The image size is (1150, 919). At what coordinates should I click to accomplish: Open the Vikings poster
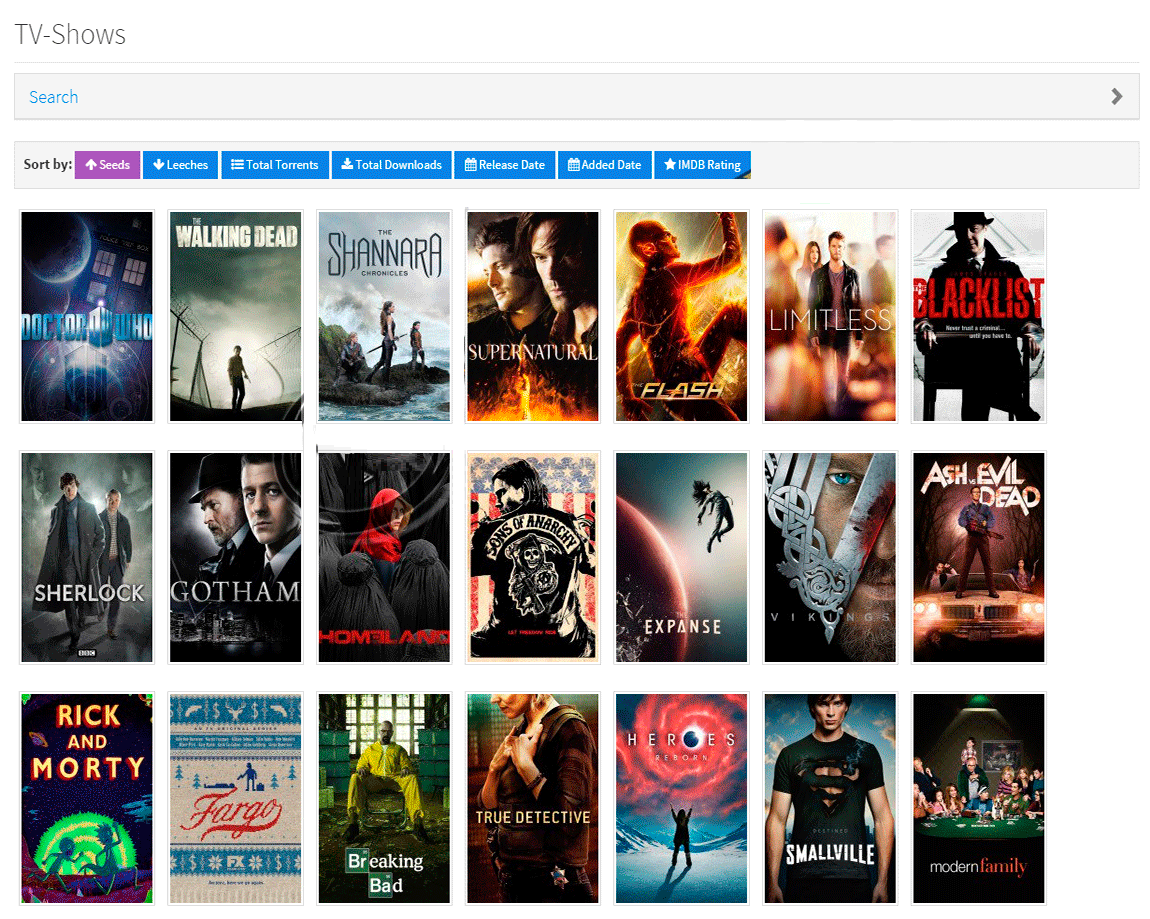point(830,557)
